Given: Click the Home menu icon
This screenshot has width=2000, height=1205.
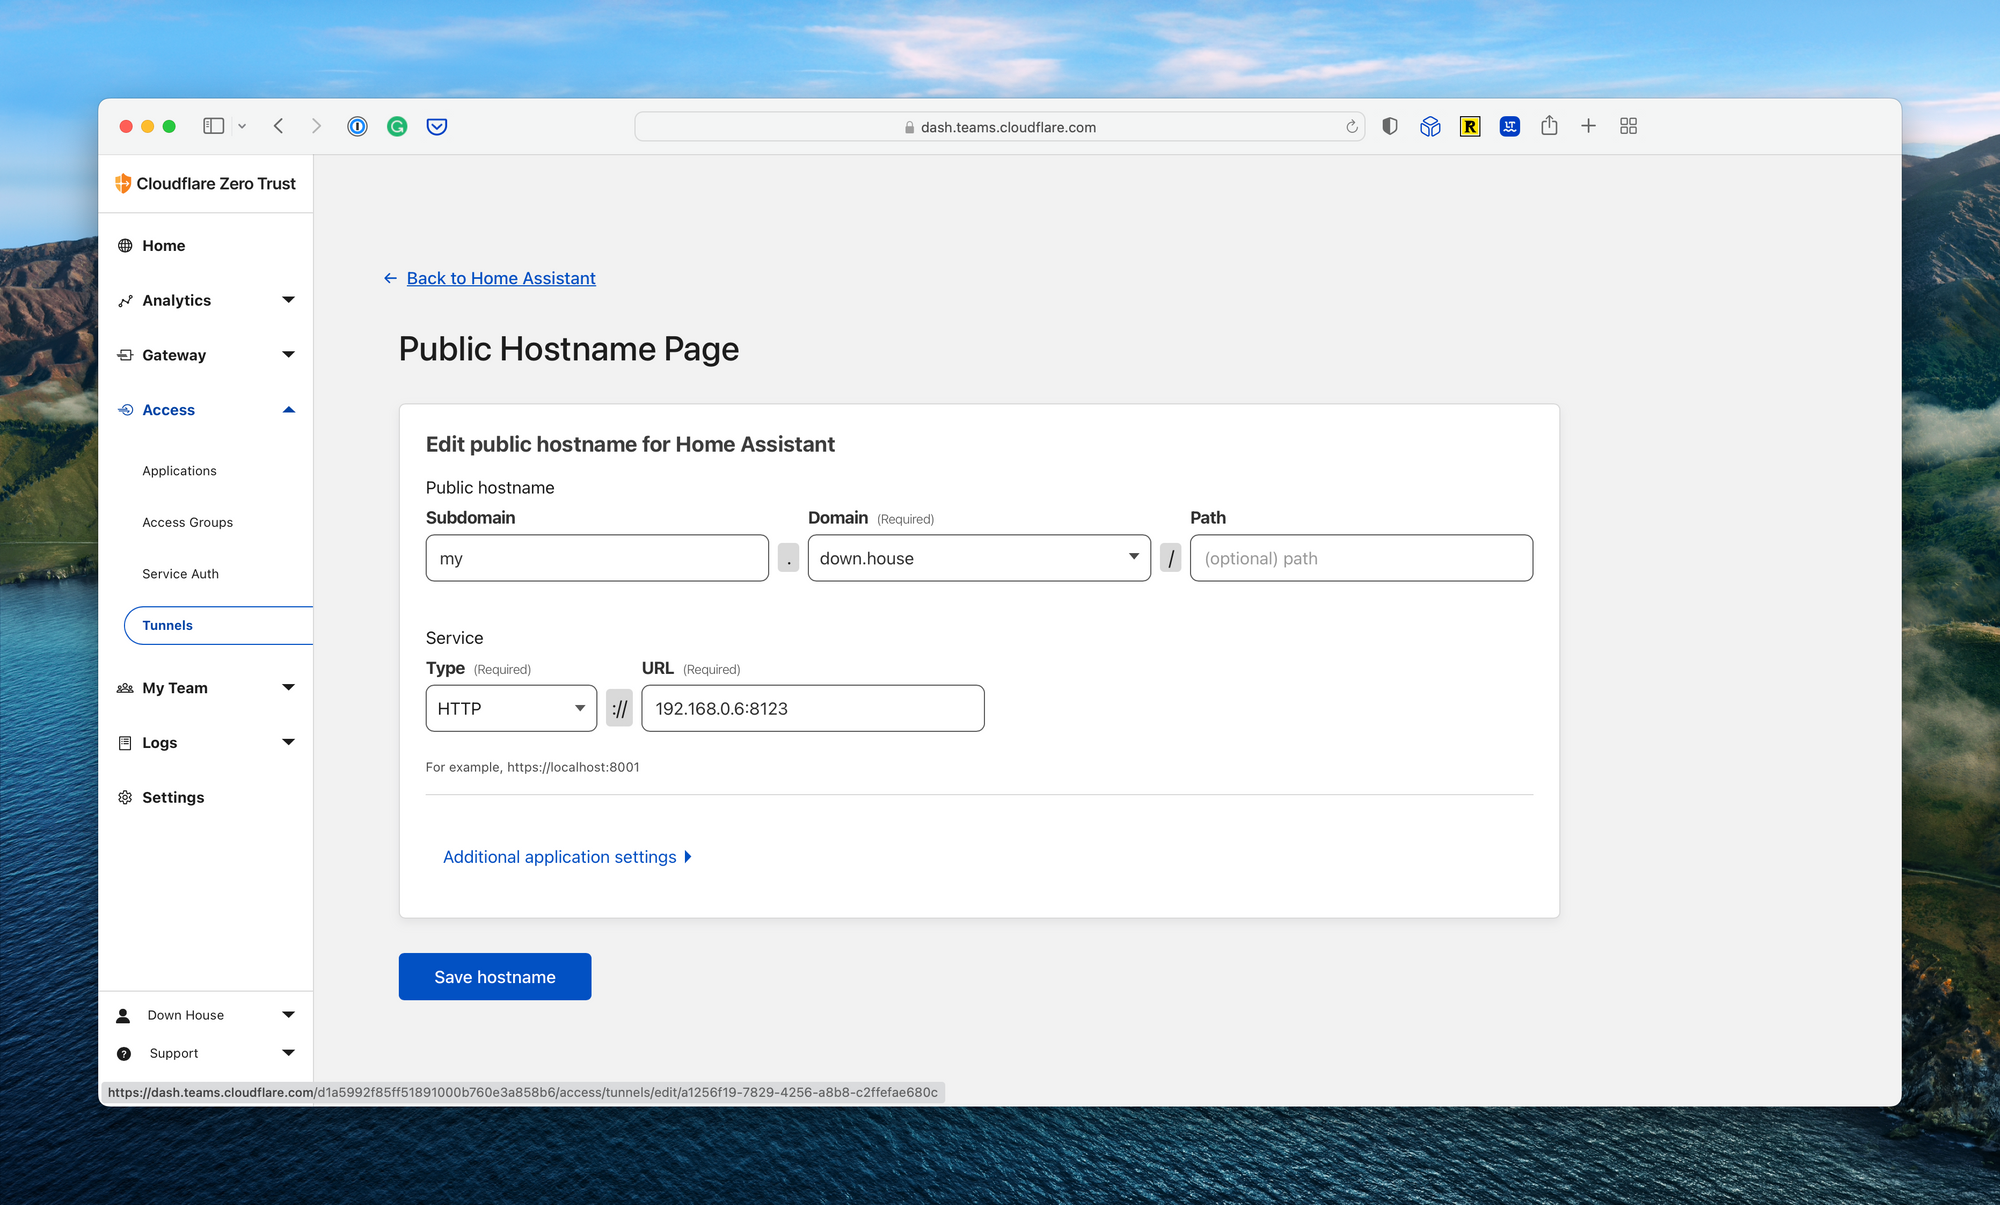Looking at the screenshot, I should pyautogui.click(x=126, y=244).
